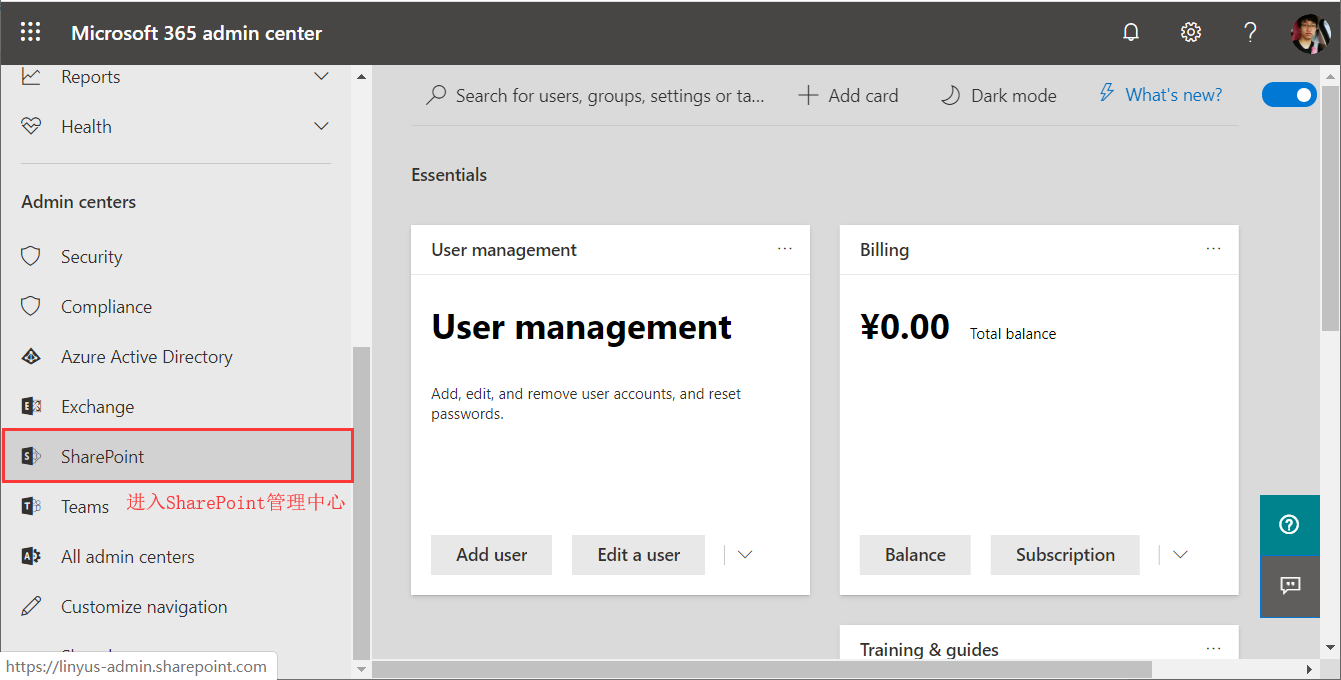Click the Reports chart icon
This screenshot has height=680, width=1341.
click(31, 76)
